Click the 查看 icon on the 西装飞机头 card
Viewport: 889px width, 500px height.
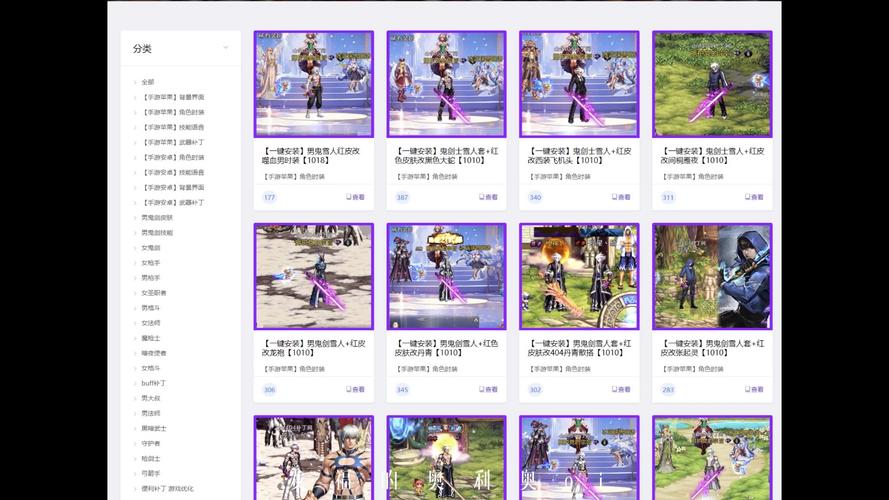621,197
